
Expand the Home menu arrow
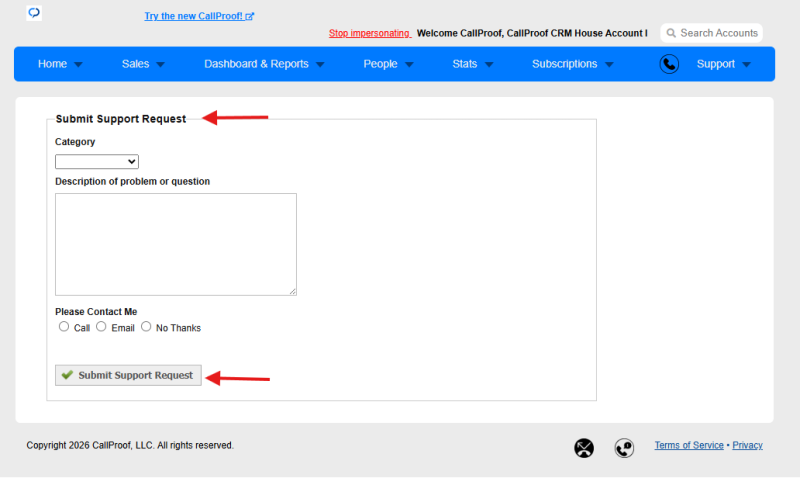tap(78, 65)
